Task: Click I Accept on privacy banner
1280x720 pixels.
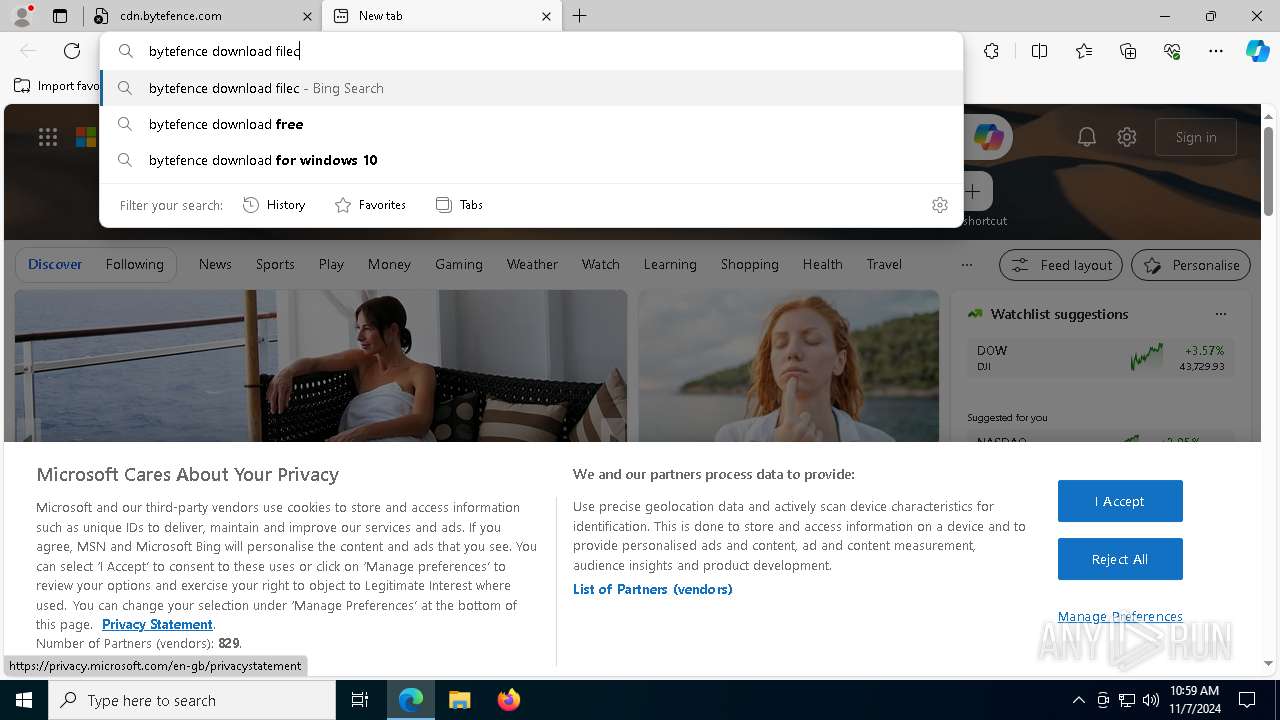Action: [1120, 501]
